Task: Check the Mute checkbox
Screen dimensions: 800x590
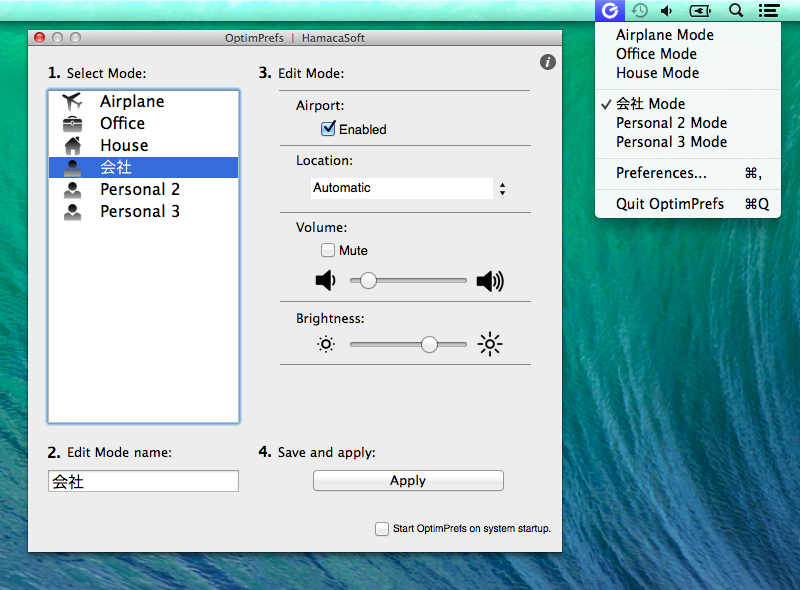Action: [328, 250]
